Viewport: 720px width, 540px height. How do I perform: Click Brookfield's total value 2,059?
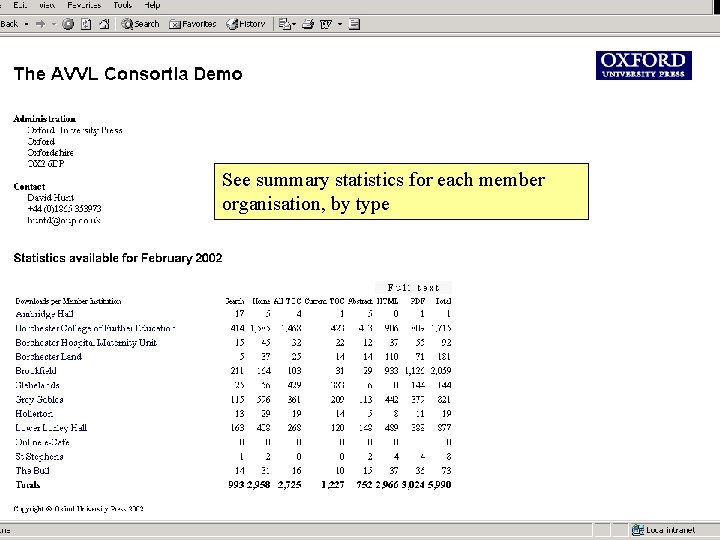point(440,371)
